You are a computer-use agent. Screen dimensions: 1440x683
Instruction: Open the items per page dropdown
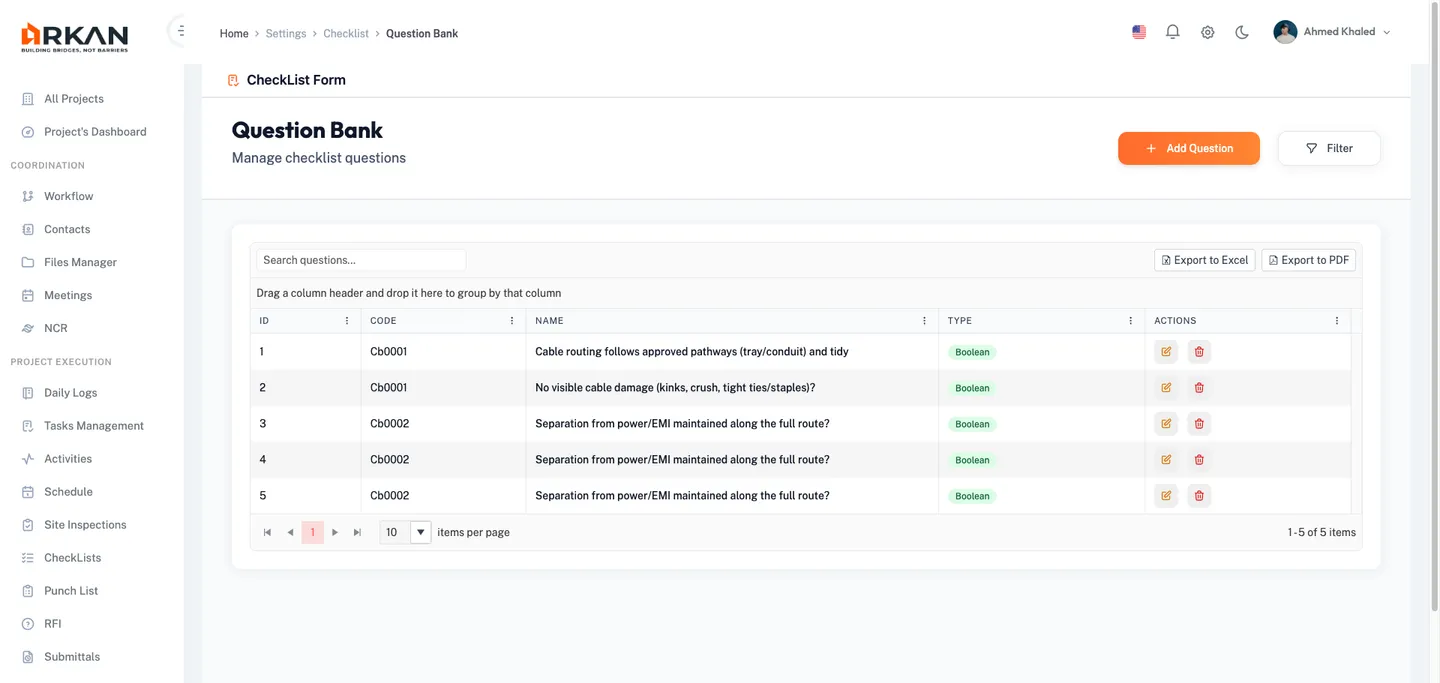419,532
